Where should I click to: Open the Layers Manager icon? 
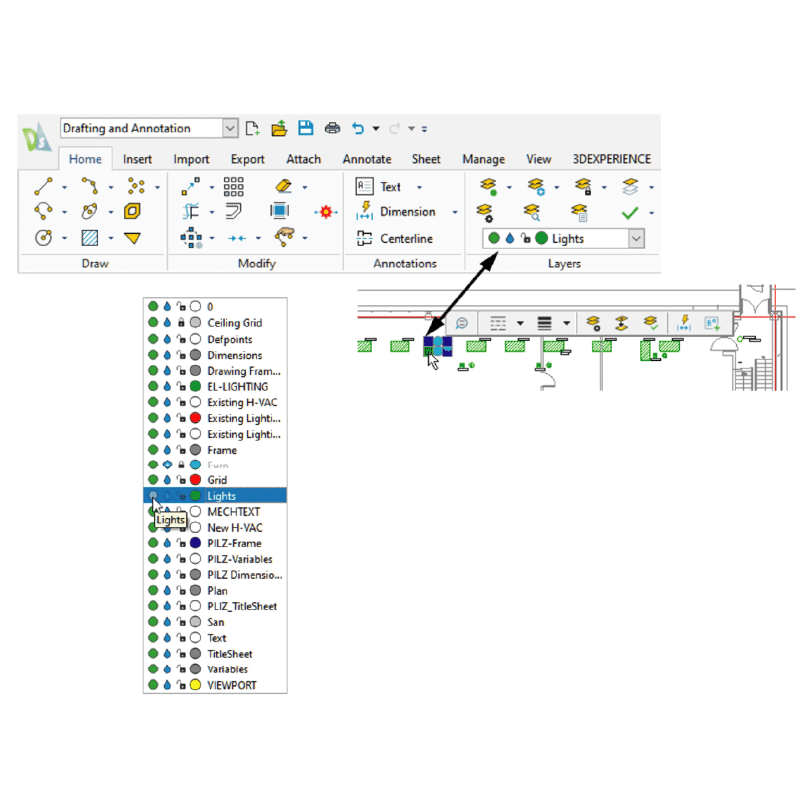(x=487, y=186)
